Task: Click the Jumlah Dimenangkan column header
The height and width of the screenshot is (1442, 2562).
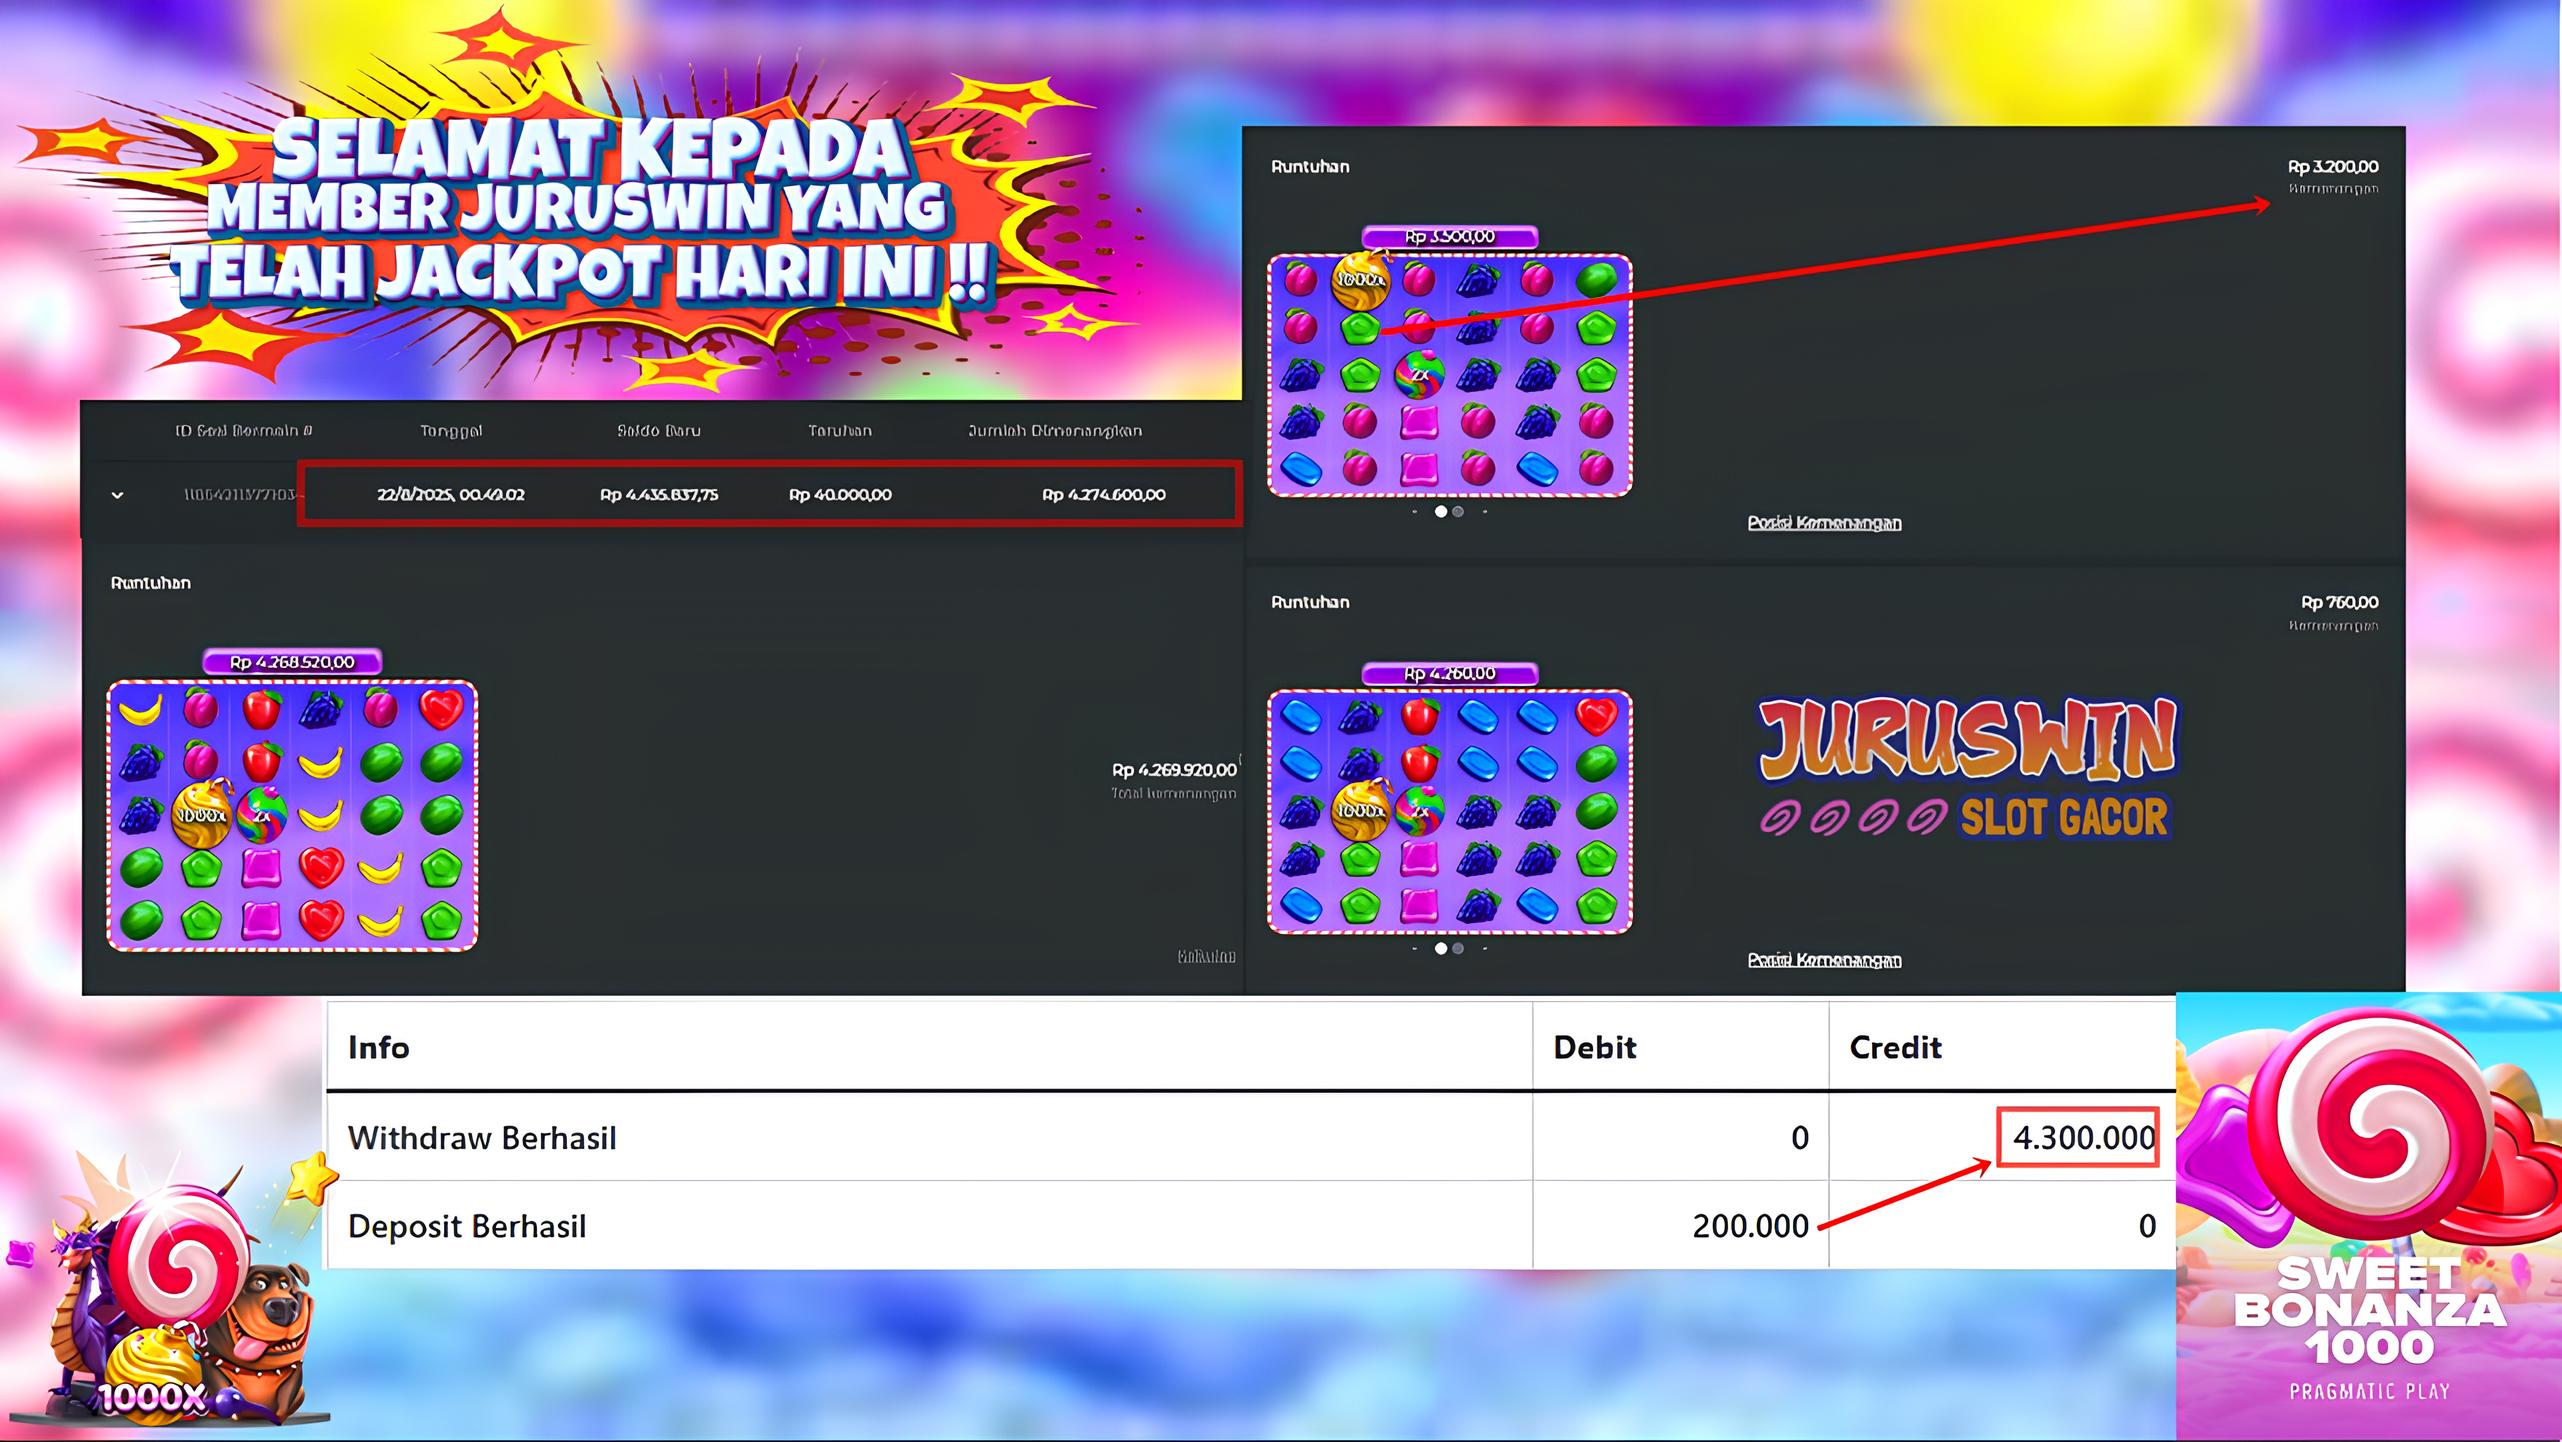Action: 1054,431
